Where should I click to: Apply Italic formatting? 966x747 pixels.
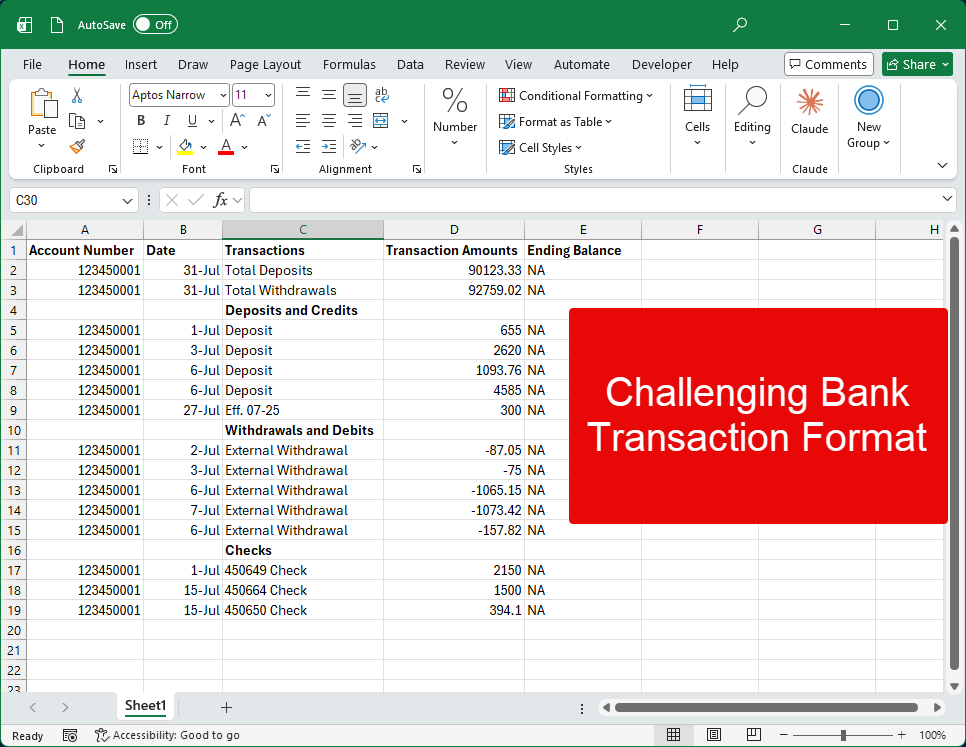point(166,121)
